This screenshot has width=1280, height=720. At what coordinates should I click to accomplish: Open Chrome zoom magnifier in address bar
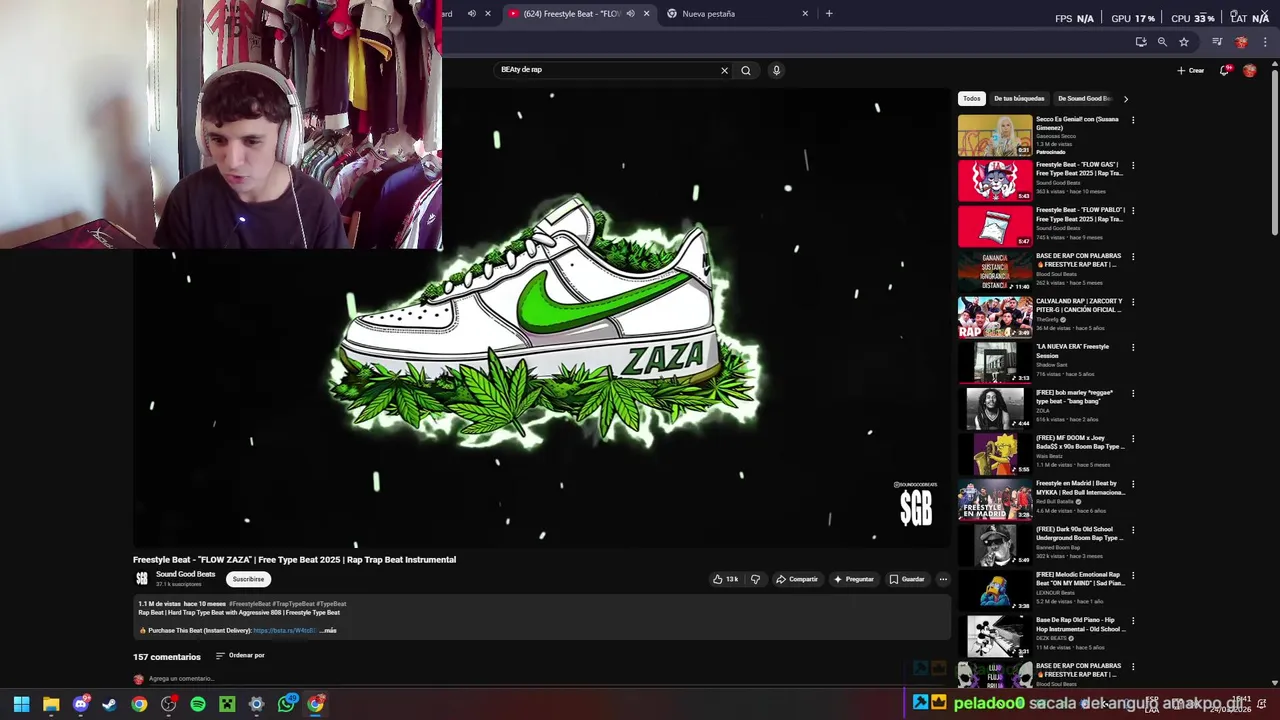[x=1162, y=42]
